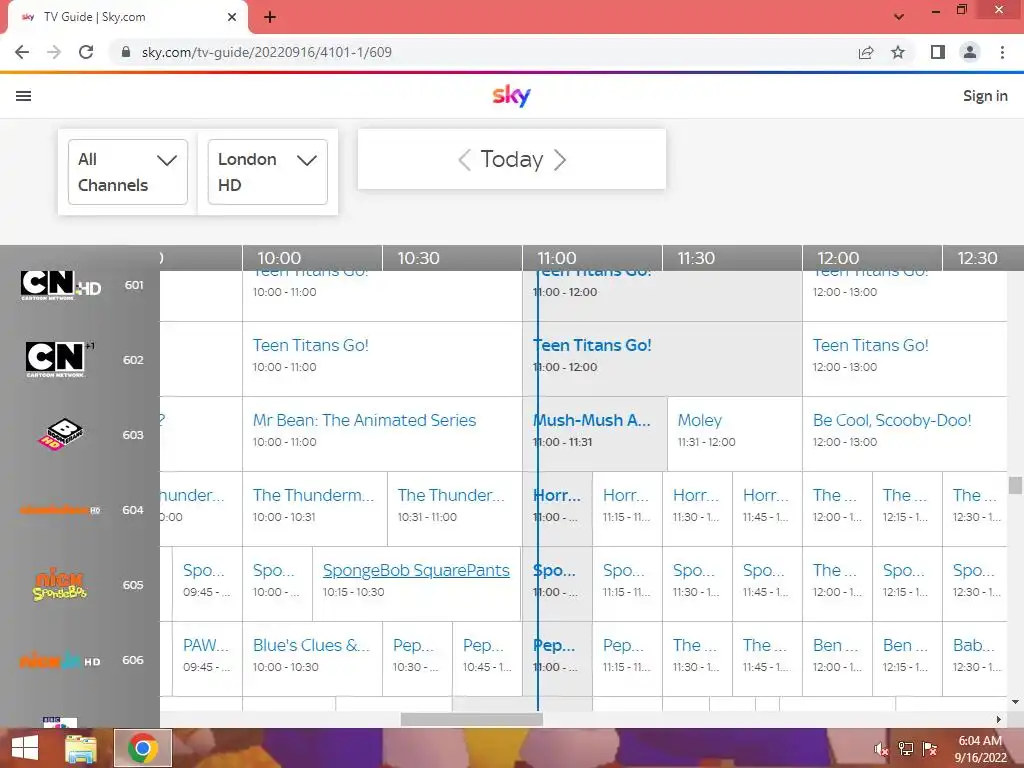Image resolution: width=1024 pixels, height=768 pixels.
Task: Click the horizontal scrollbar thumb
Action: (472, 719)
